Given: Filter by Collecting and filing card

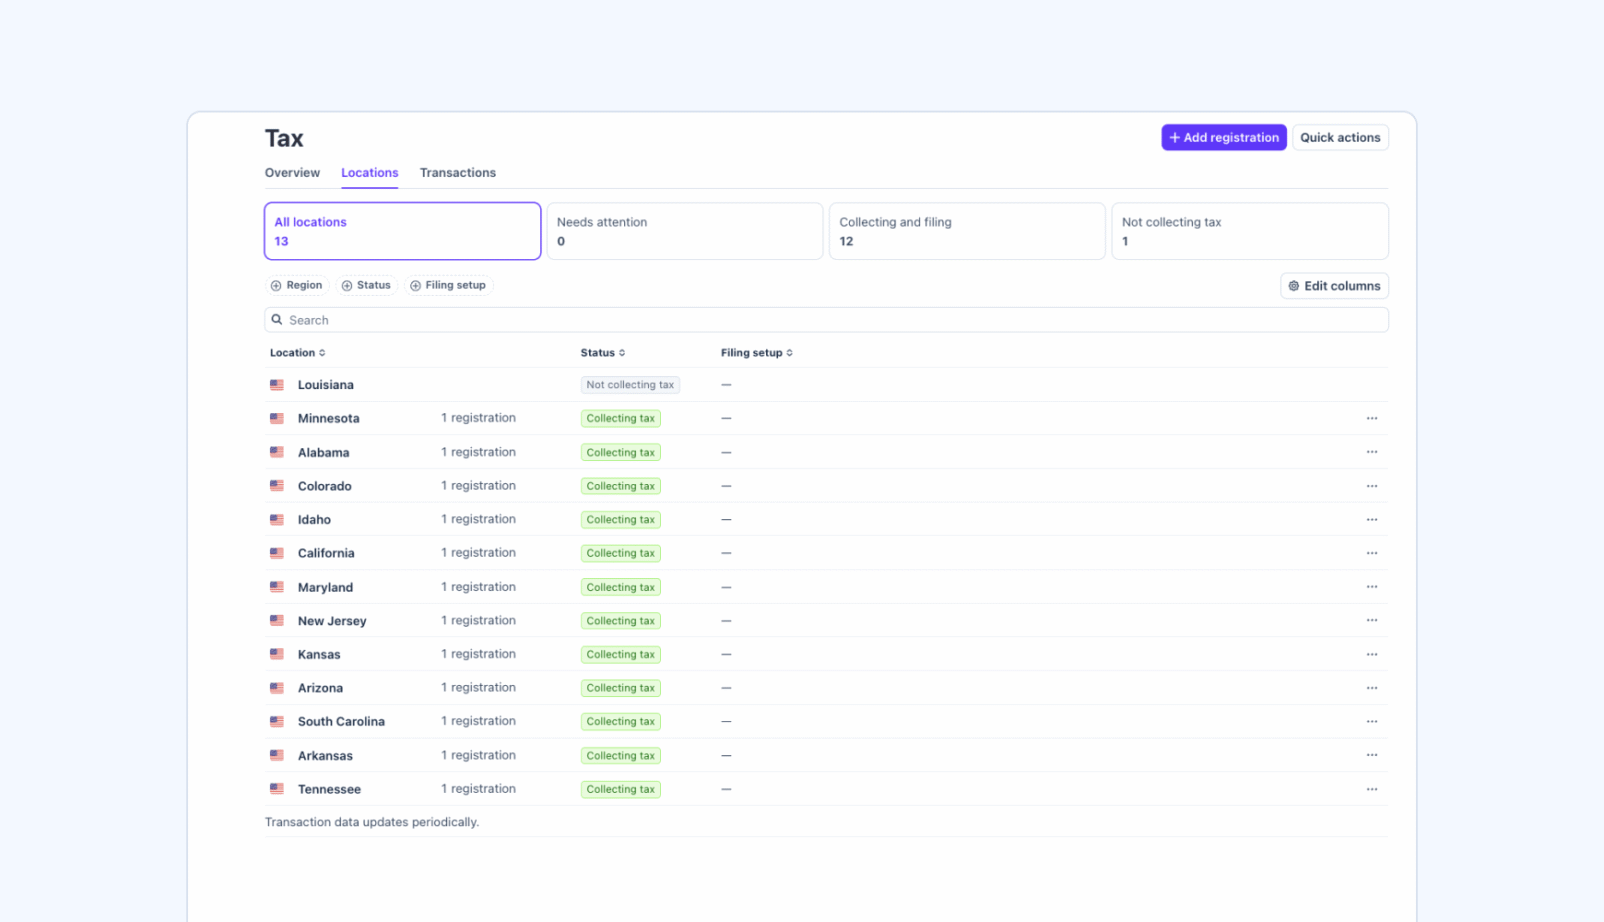Looking at the screenshot, I should [x=967, y=231].
